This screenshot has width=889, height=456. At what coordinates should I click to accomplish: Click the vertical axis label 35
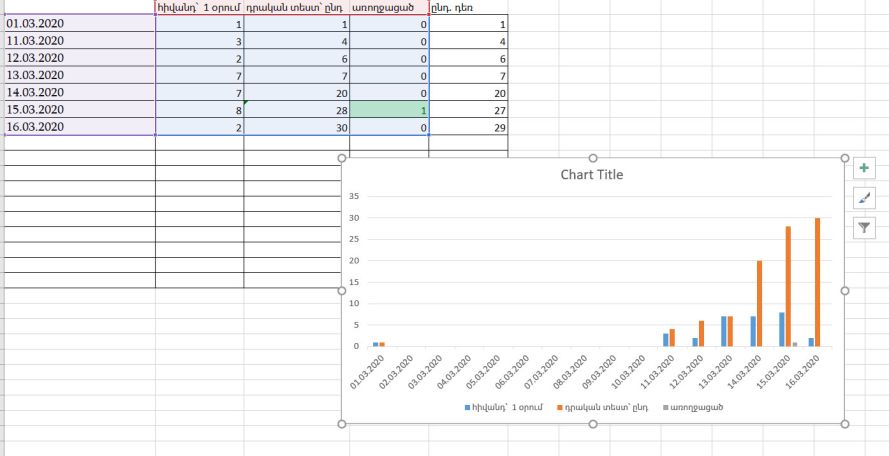[356, 196]
